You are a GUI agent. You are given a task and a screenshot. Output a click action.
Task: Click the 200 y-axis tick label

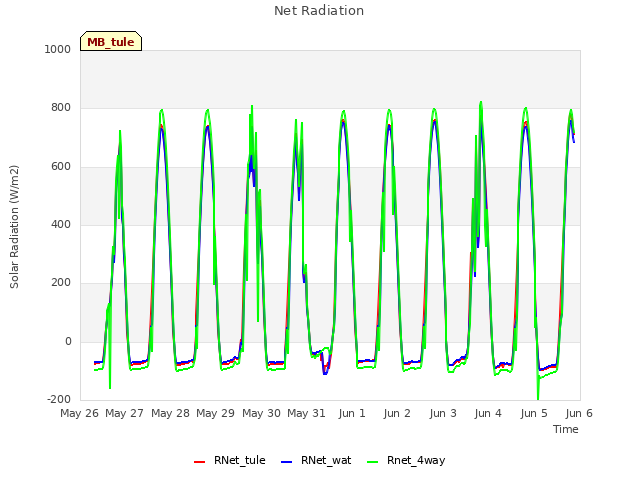point(61,282)
